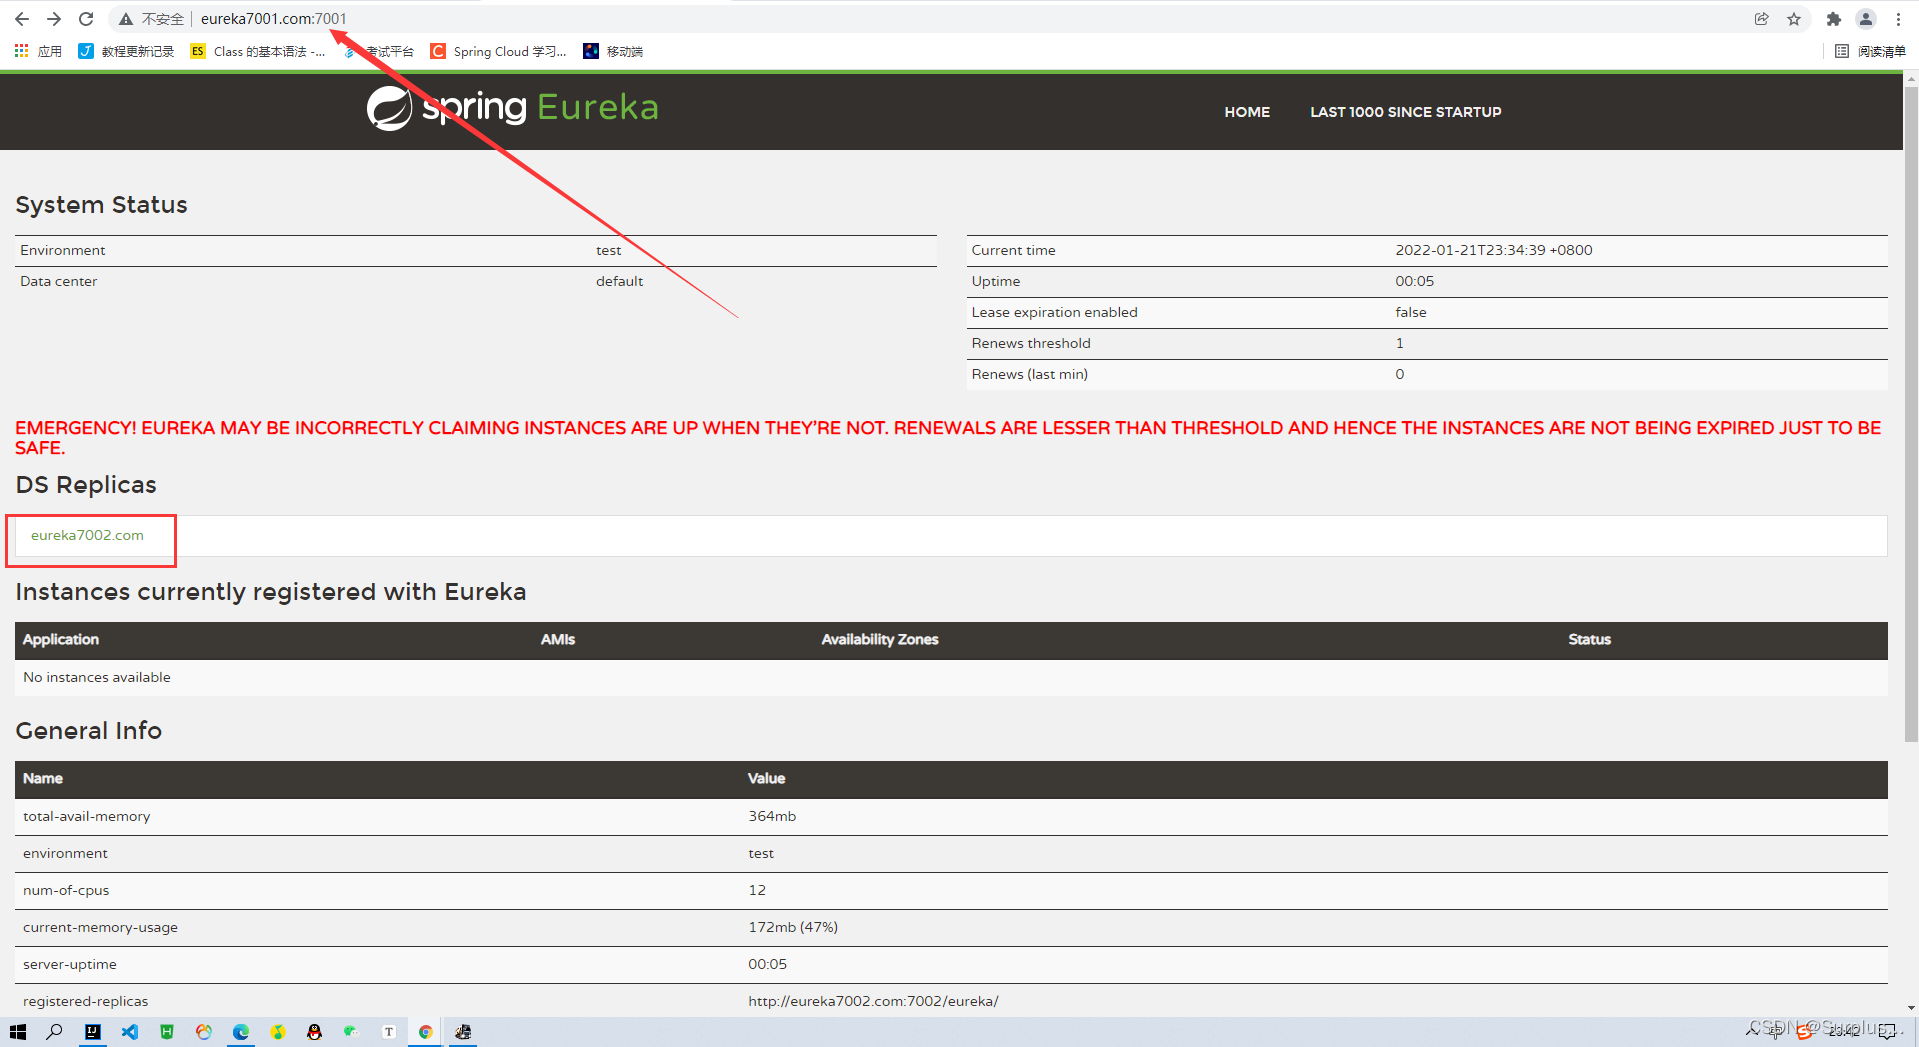1919x1047 pixels.
Task: Open Windows taskbar search
Action: (55, 1032)
